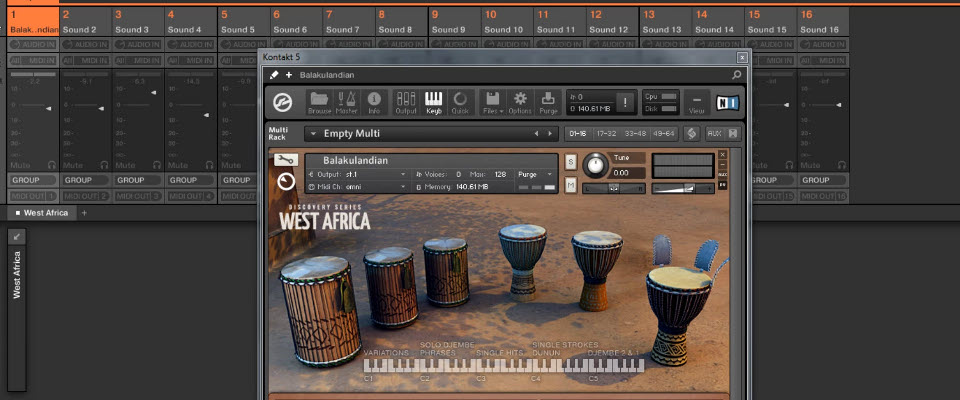Click MIDI OUT 1 button on channel 1
This screenshot has height=400, width=960.
coord(33,196)
